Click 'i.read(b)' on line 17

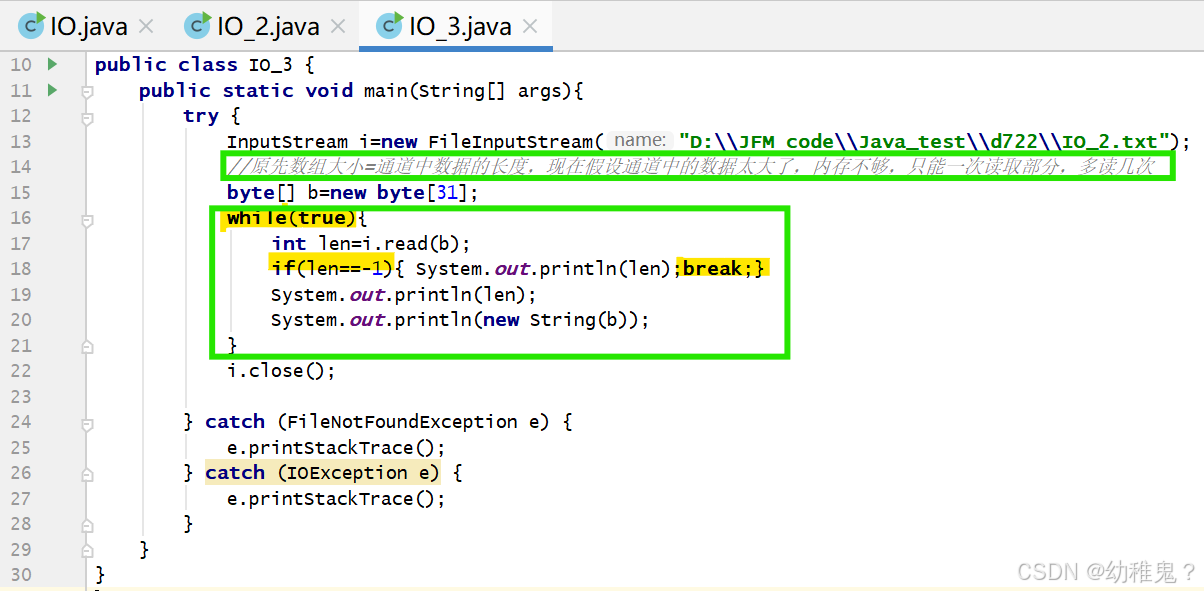coord(412,244)
